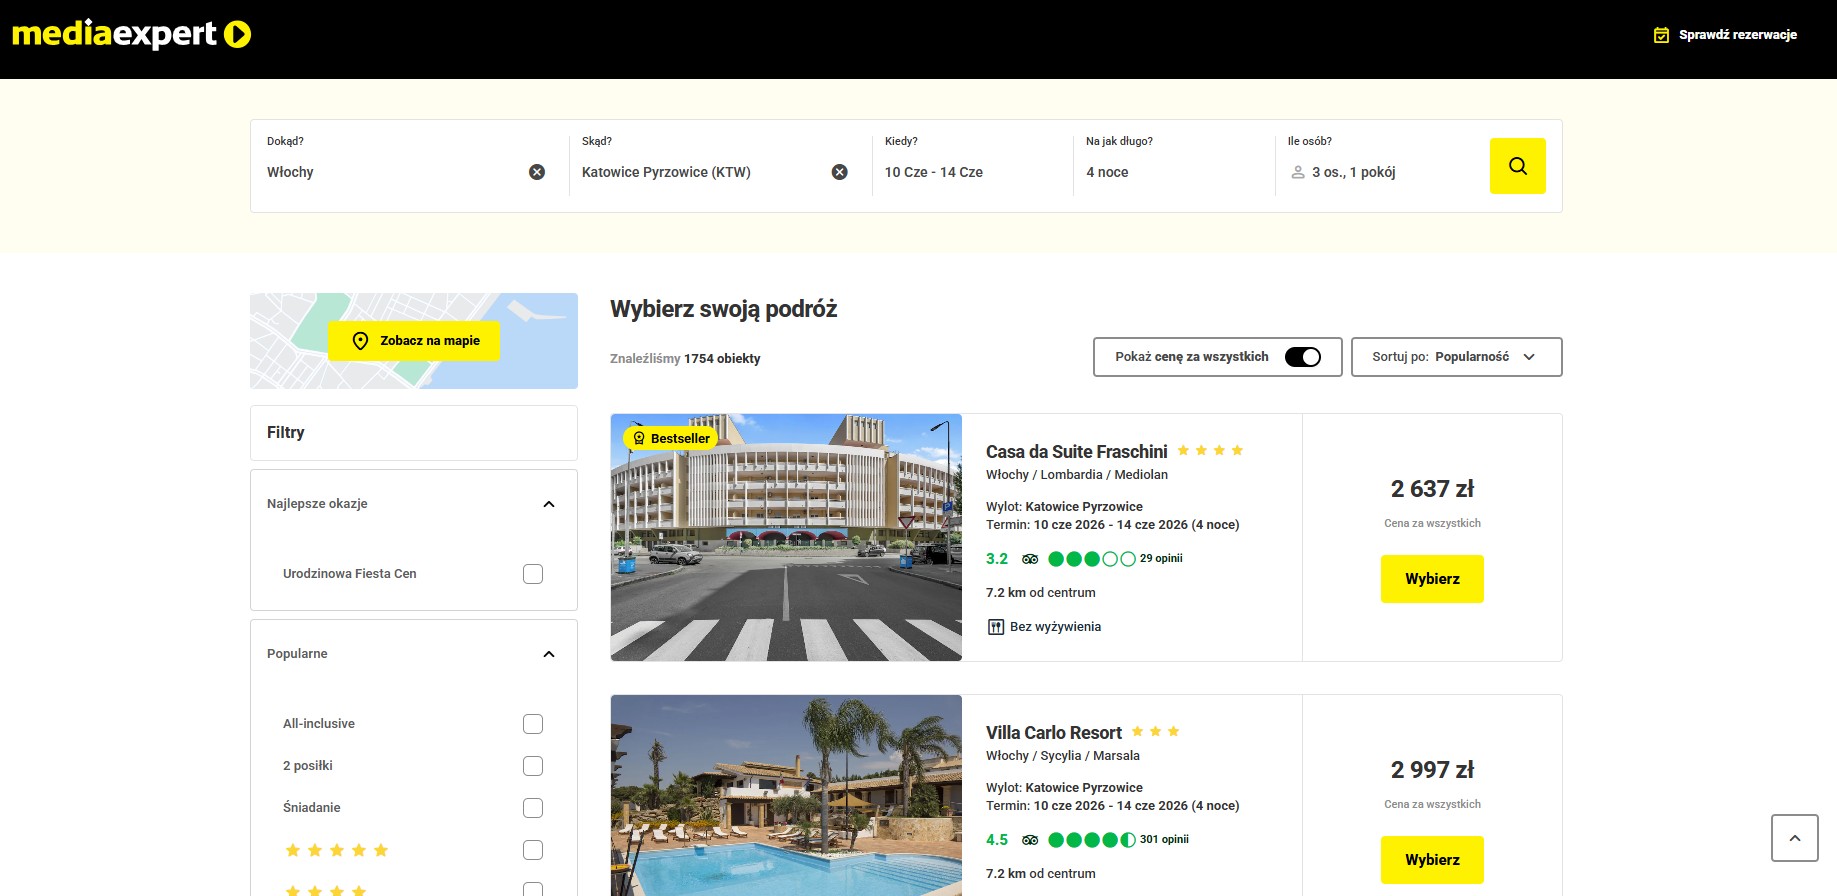Click the yellow search magnifier button
Image resolution: width=1837 pixels, height=896 pixels.
click(1517, 166)
